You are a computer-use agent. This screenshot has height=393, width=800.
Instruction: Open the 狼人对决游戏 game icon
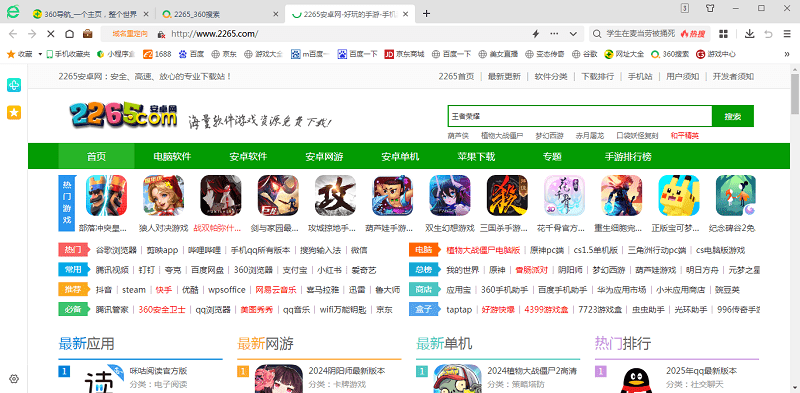pos(163,195)
